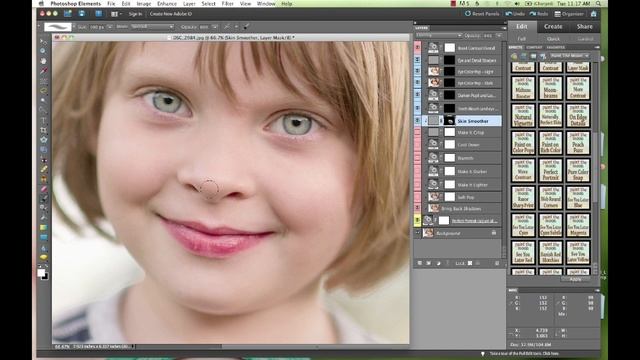Show the Warmth layer
640x360 pixels.
(418, 158)
